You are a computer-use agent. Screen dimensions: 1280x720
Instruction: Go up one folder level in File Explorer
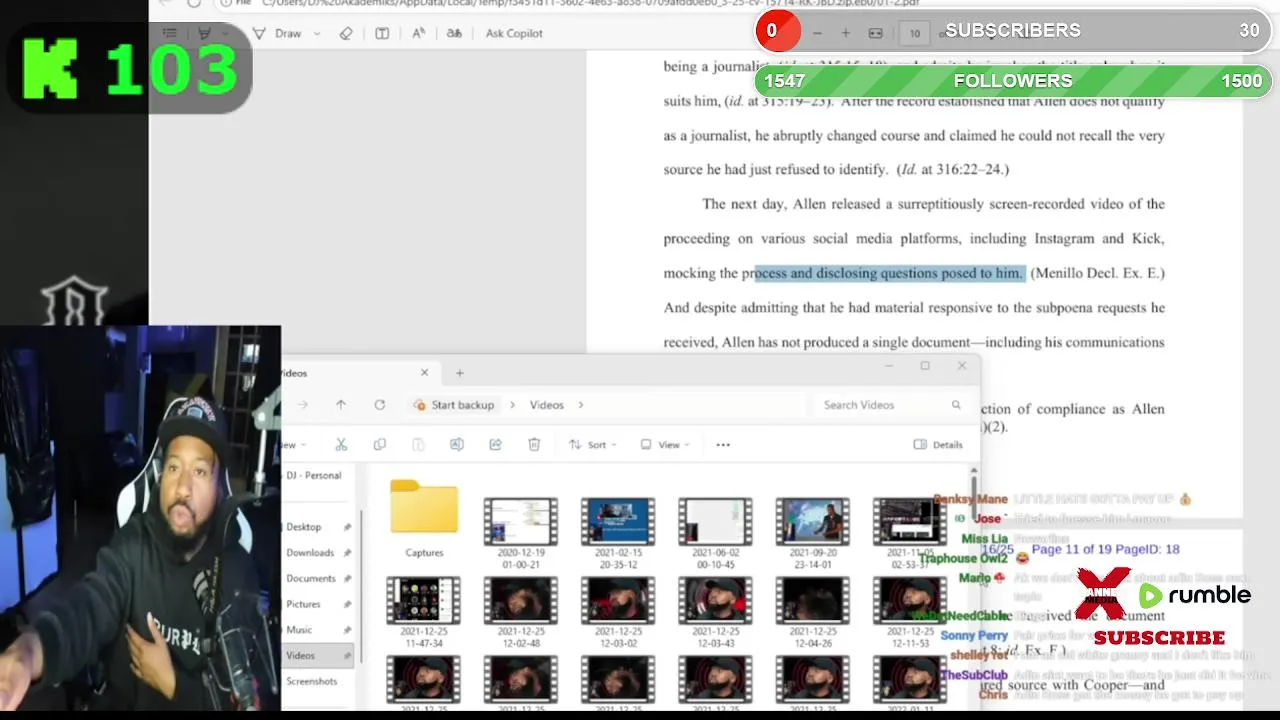click(x=341, y=405)
